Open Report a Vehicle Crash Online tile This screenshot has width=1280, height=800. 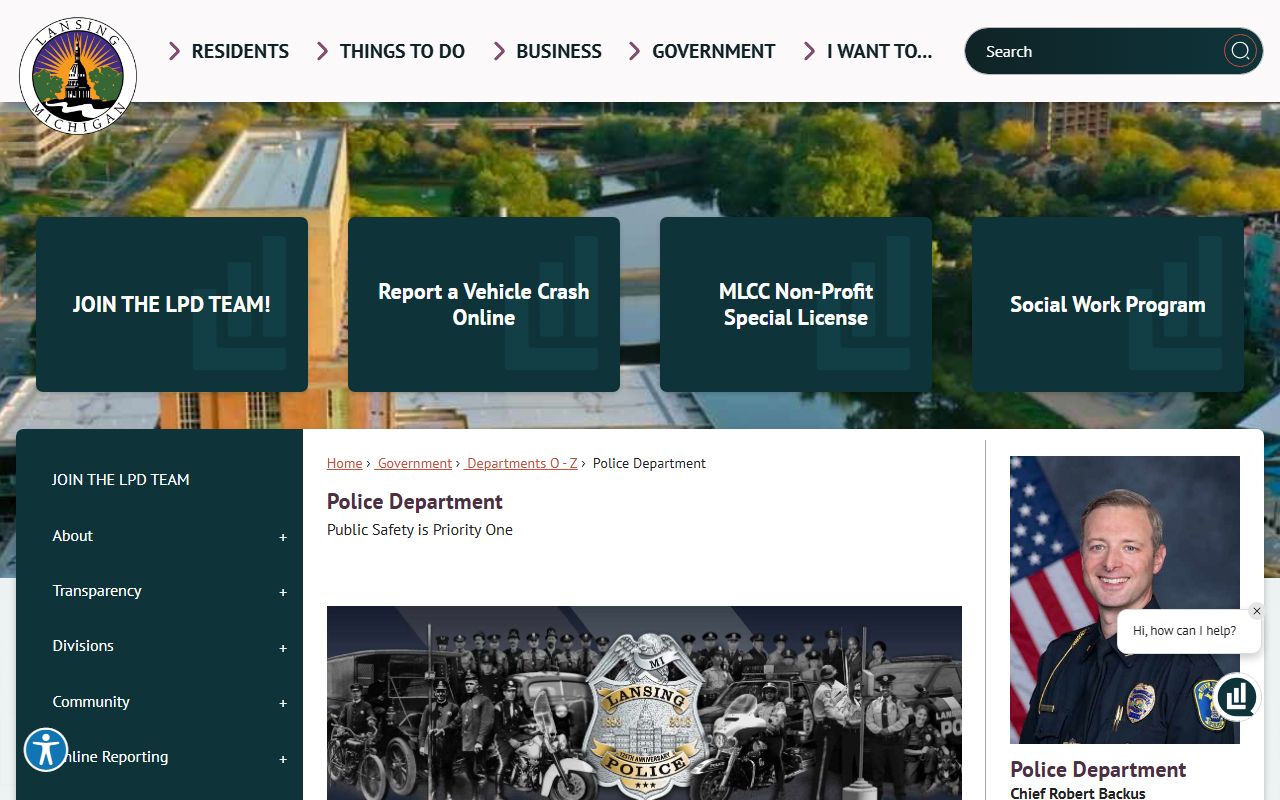[484, 304]
